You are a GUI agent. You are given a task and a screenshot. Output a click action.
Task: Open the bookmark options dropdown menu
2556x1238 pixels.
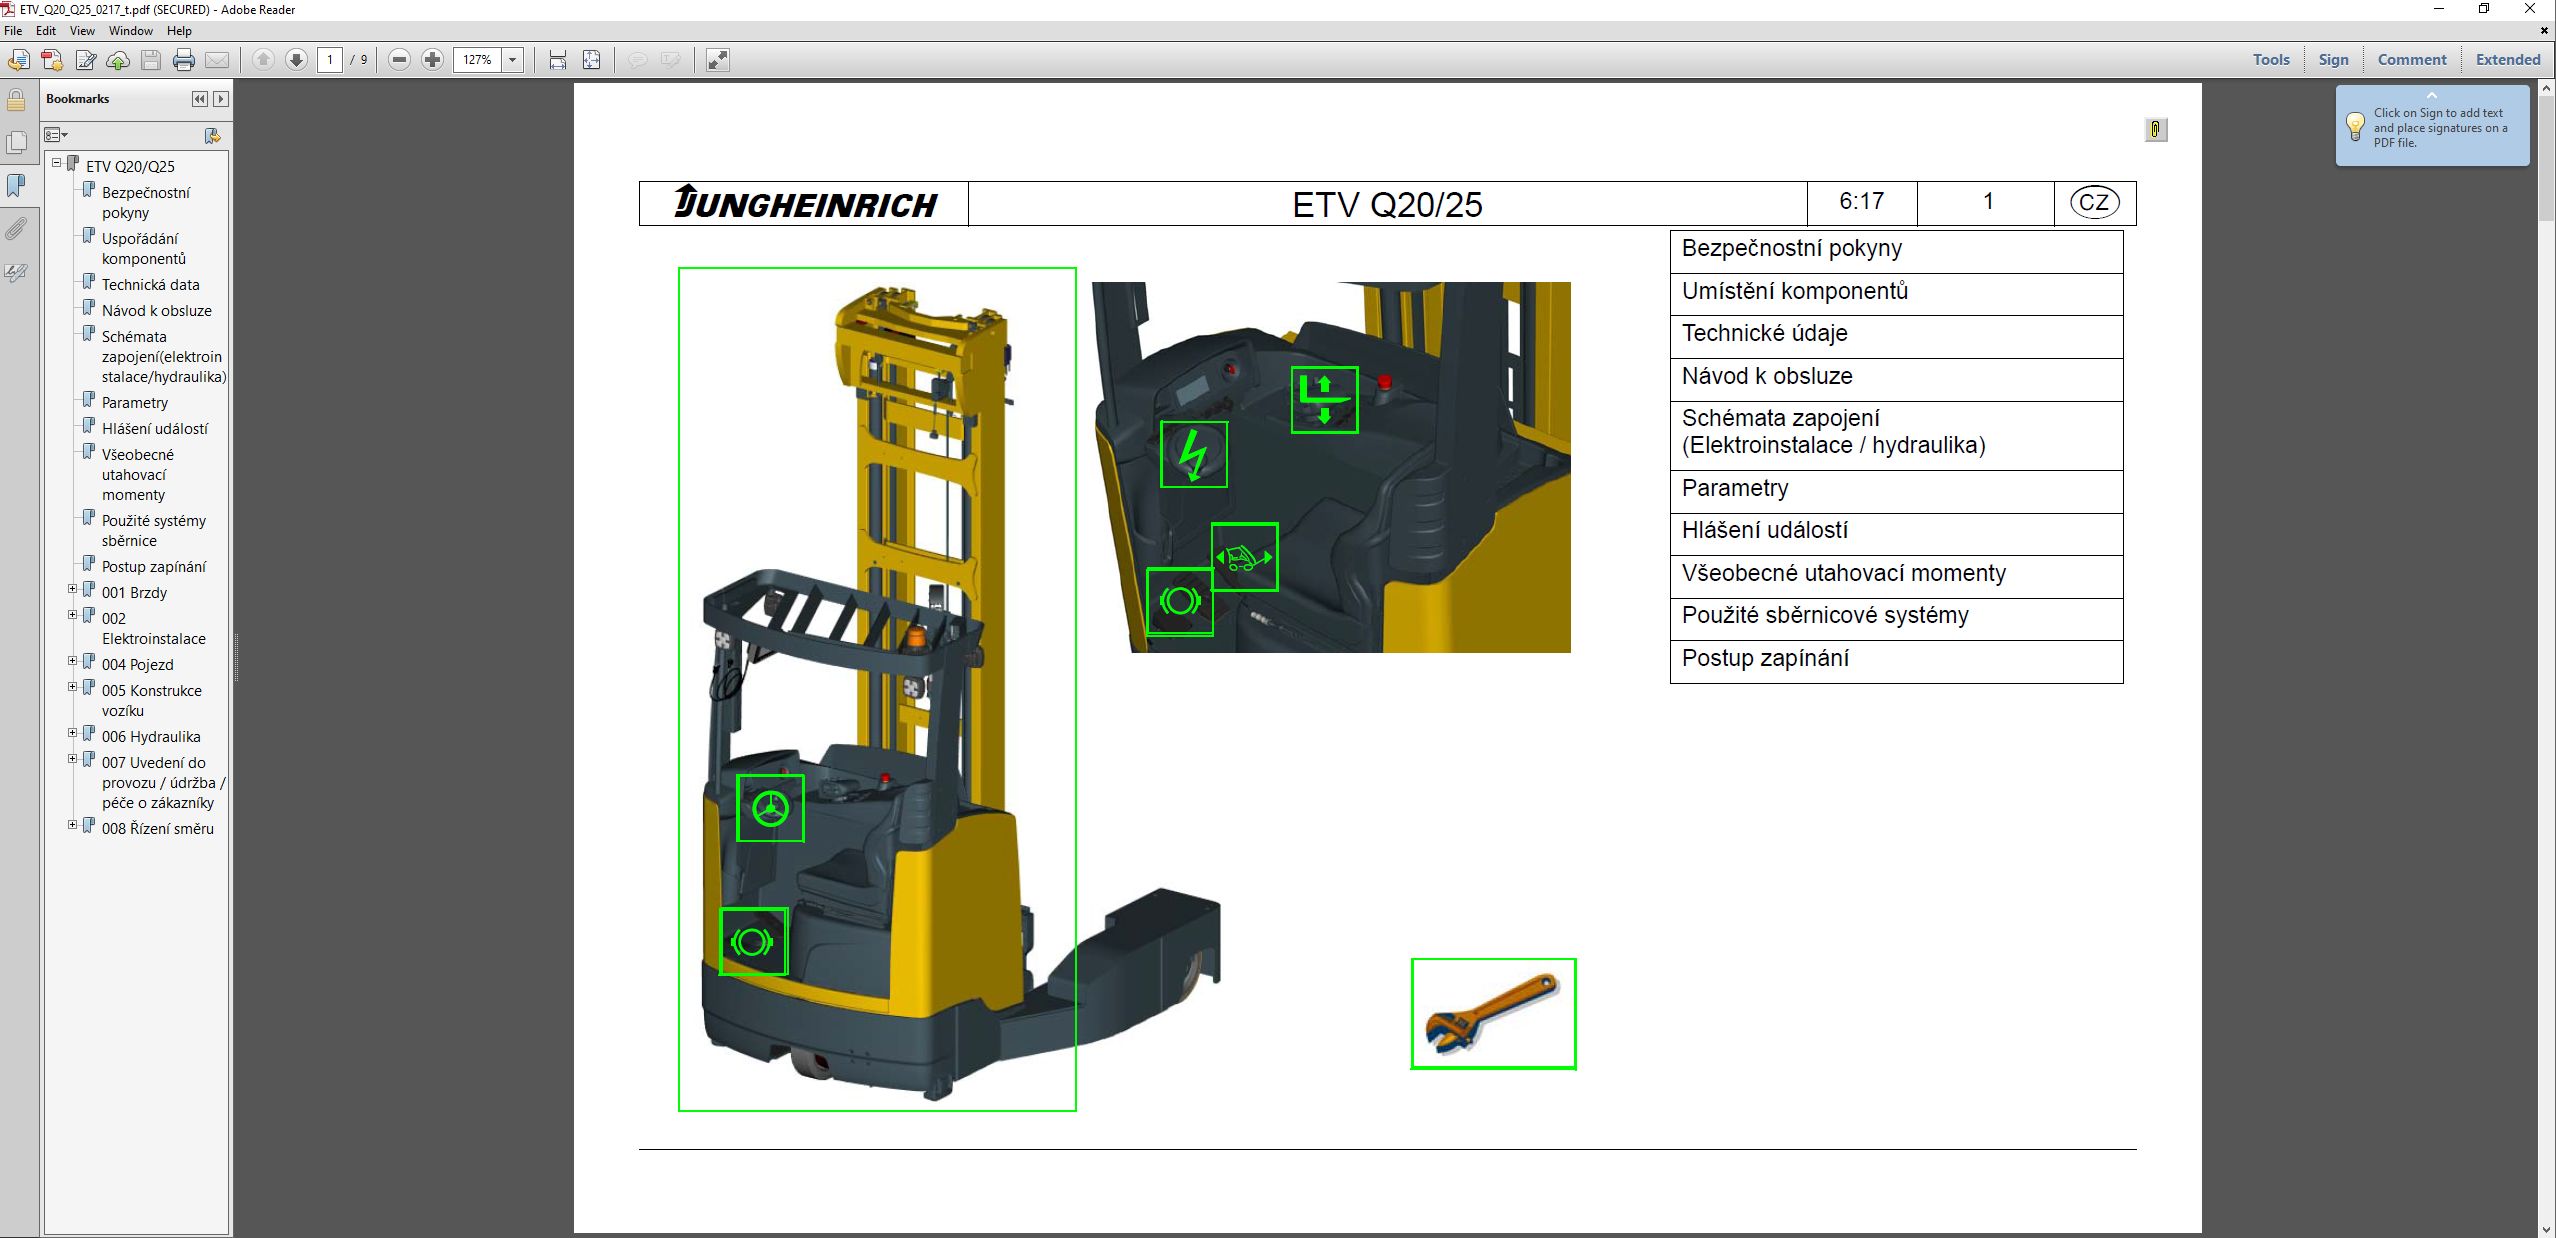(x=55, y=135)
